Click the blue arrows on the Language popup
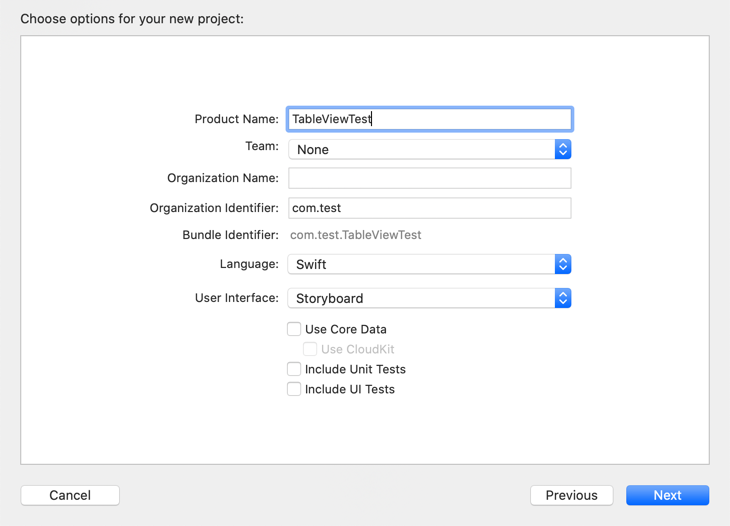This screenshot has height=526, width=730. pos(563,264)
